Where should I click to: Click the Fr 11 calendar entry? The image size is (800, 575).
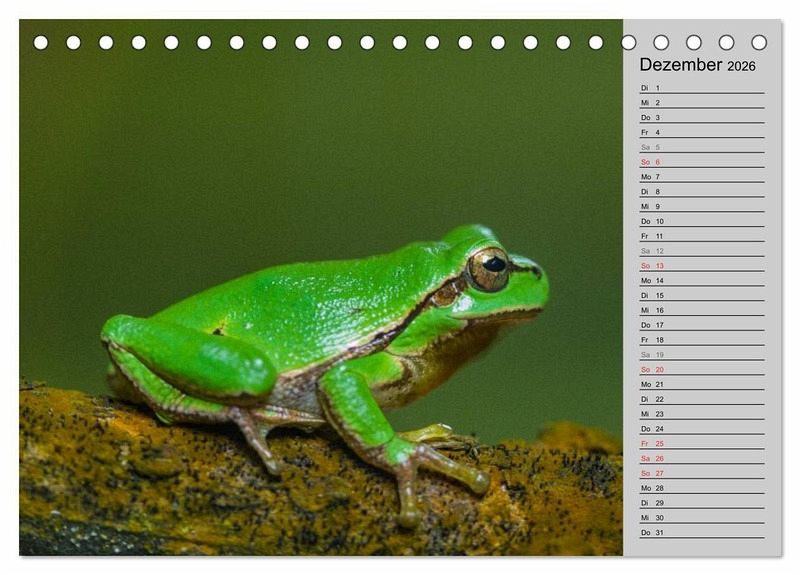pyautogui.click(x=701, y=236)
